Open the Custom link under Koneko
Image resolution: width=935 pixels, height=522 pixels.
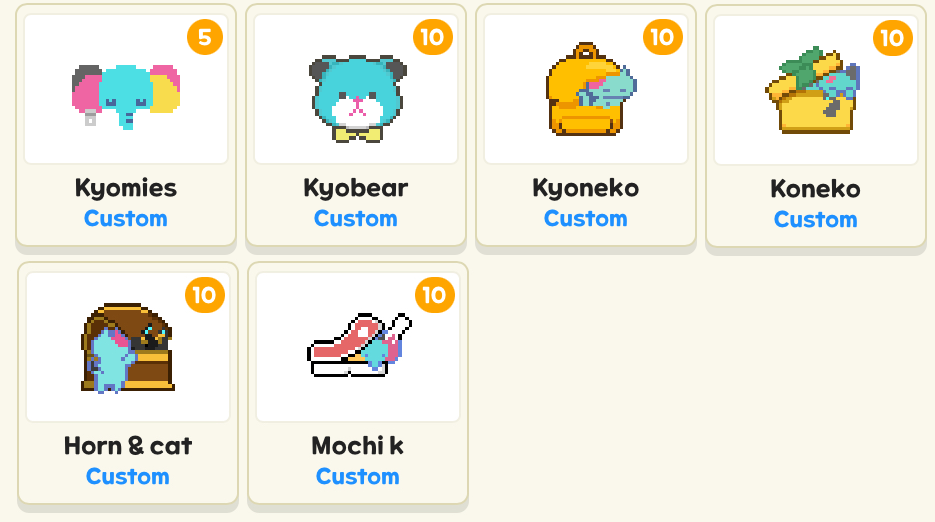tap(816, 220)
